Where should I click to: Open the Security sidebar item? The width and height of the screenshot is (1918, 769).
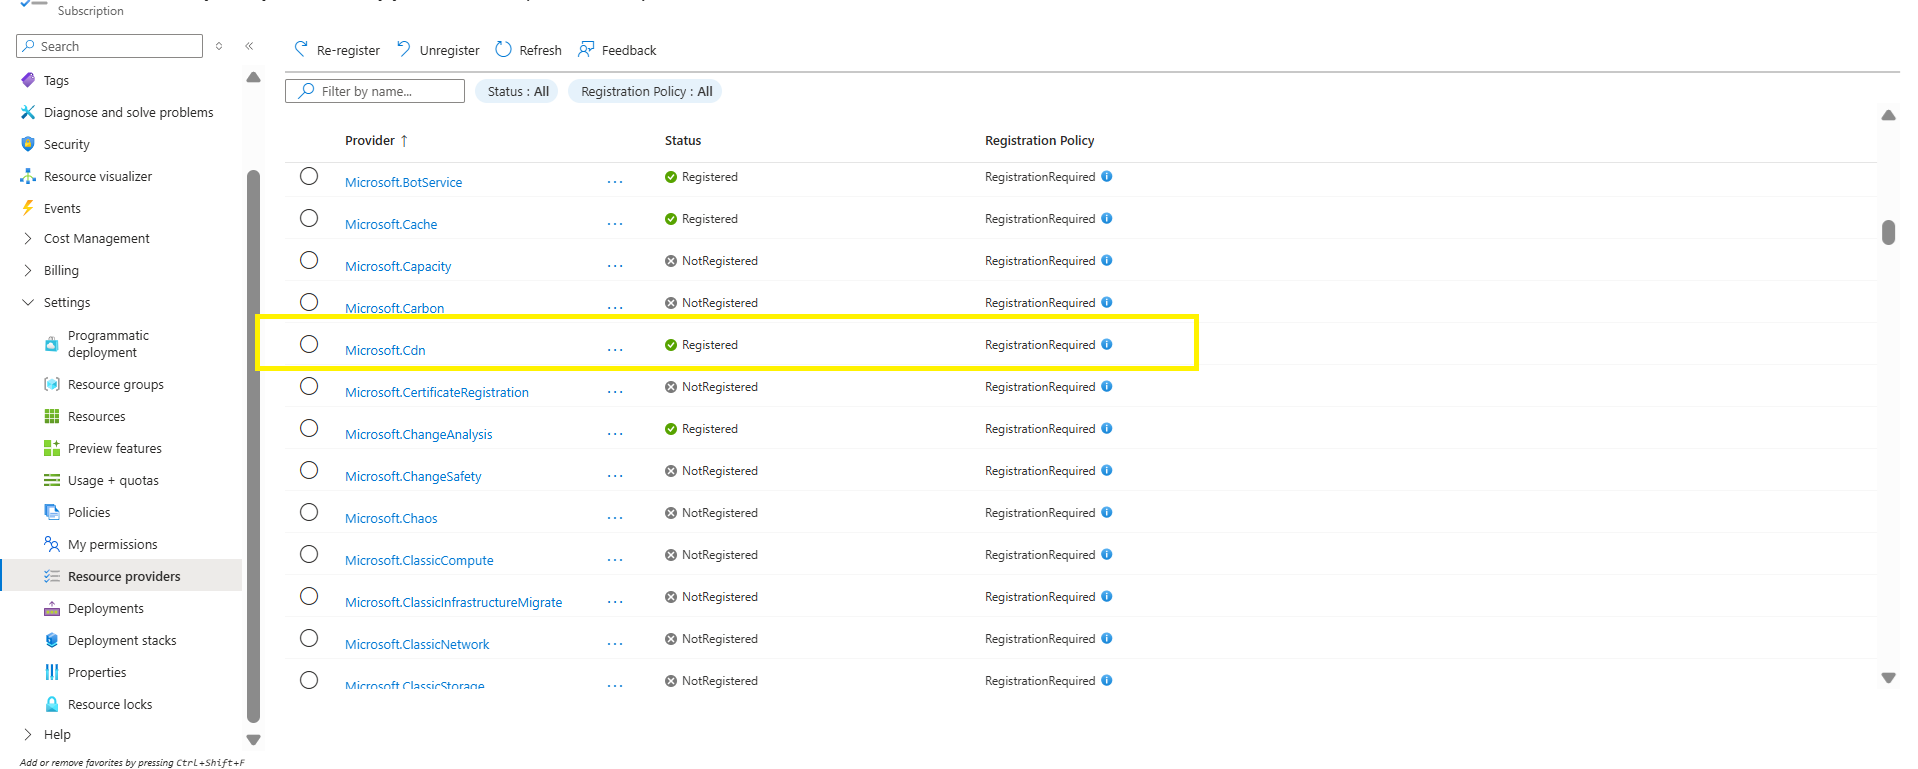click(66, 144)
